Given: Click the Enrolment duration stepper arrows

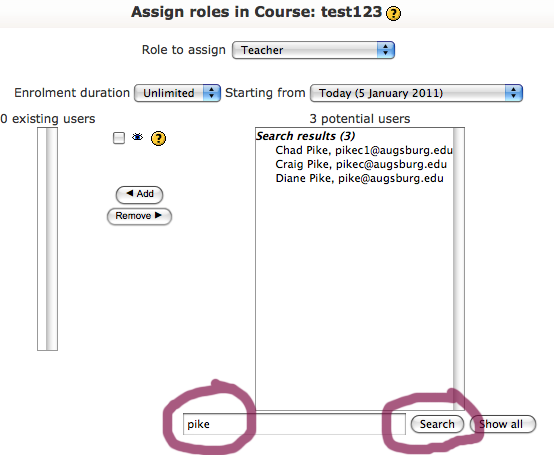Looking at the screenshot, I should pyautogui.click(x=212, y=93).
